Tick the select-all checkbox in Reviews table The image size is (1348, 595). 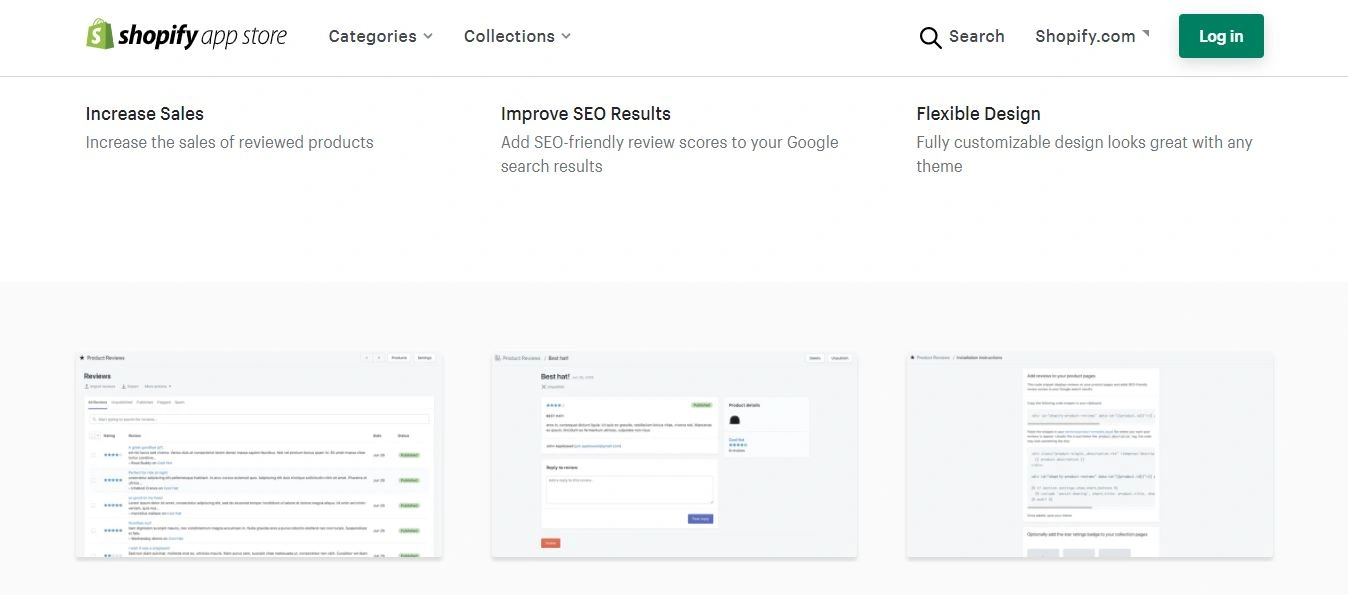[x=93, y=435]
